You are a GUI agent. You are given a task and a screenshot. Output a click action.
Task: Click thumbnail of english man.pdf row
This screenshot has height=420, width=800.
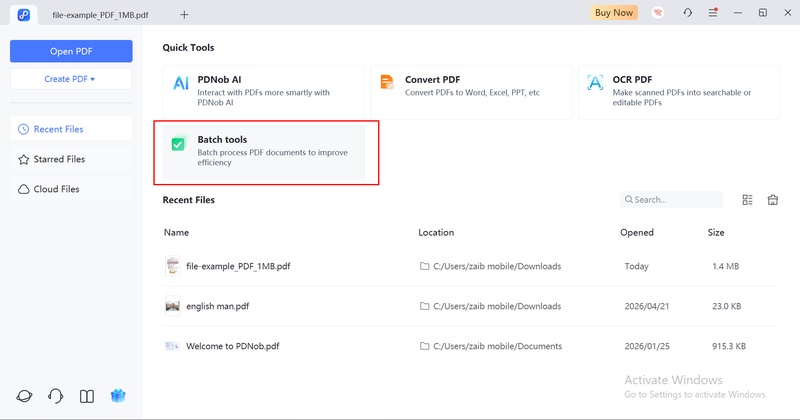[x=172, y=306]
